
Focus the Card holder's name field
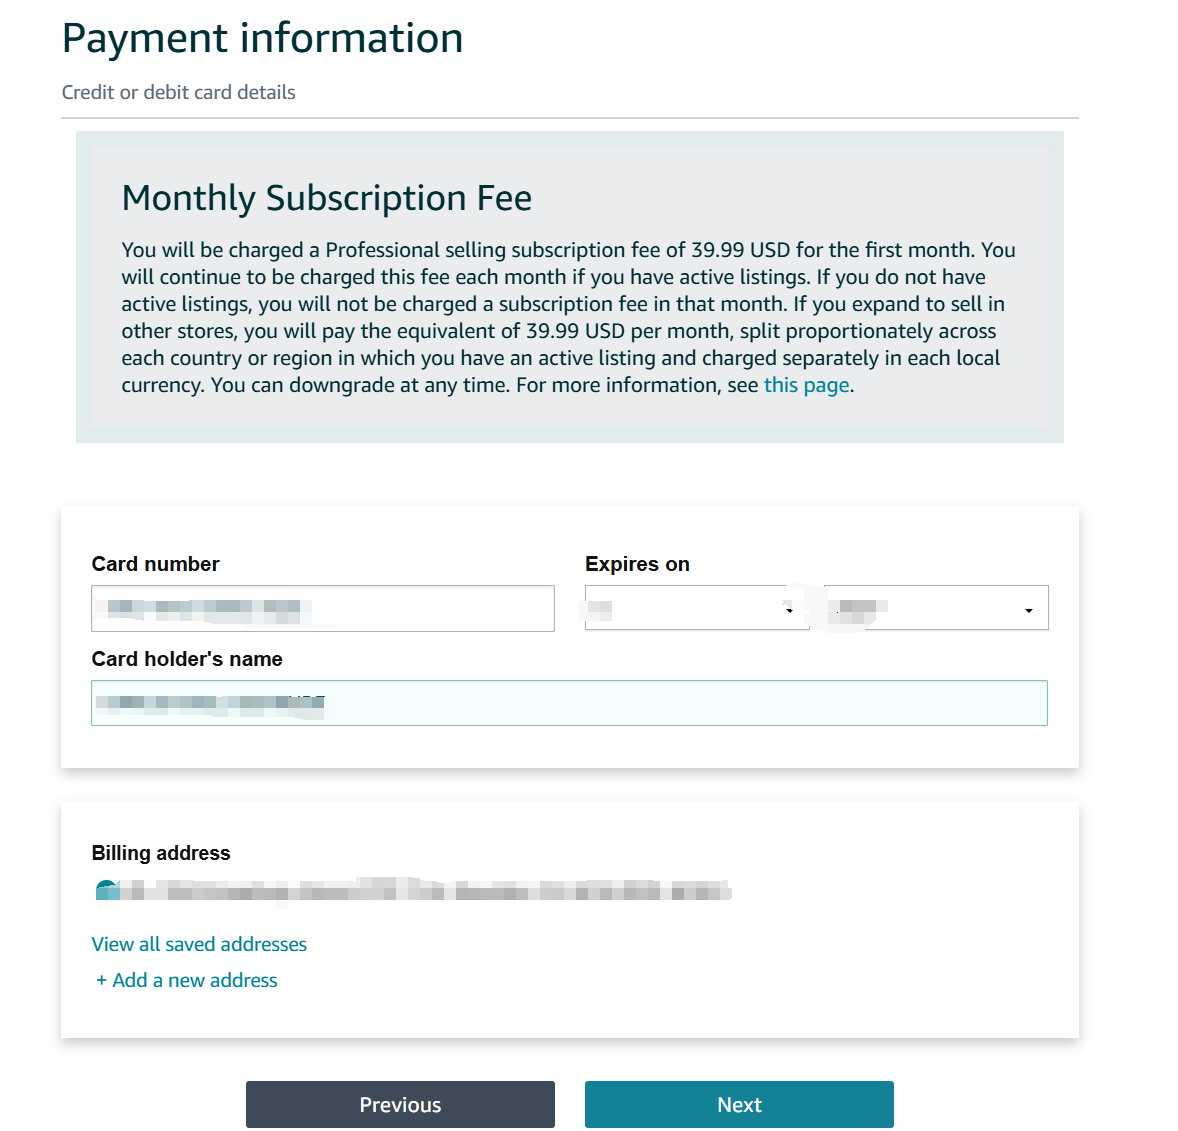(568, 703)
